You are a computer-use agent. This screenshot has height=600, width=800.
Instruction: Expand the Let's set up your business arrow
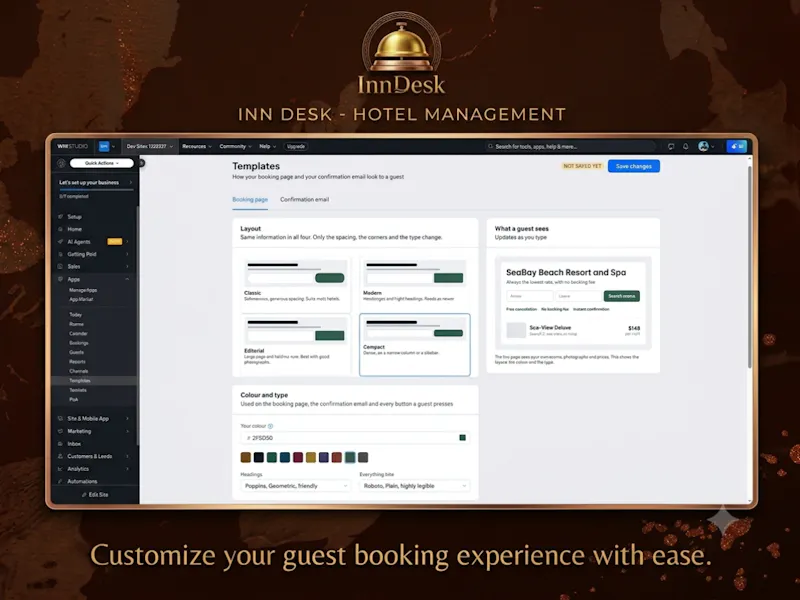[x=131, y=182]
